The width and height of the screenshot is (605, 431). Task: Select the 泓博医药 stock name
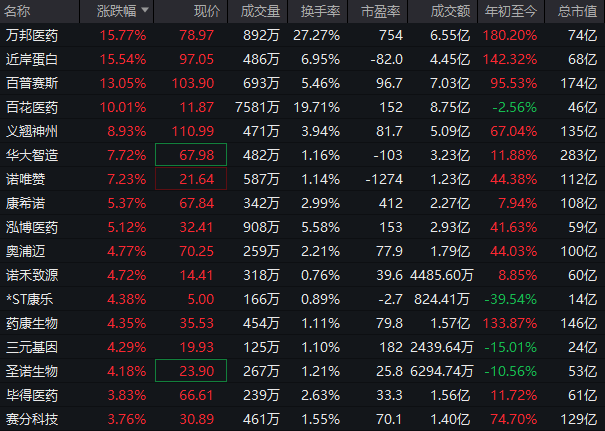(32, 227)
